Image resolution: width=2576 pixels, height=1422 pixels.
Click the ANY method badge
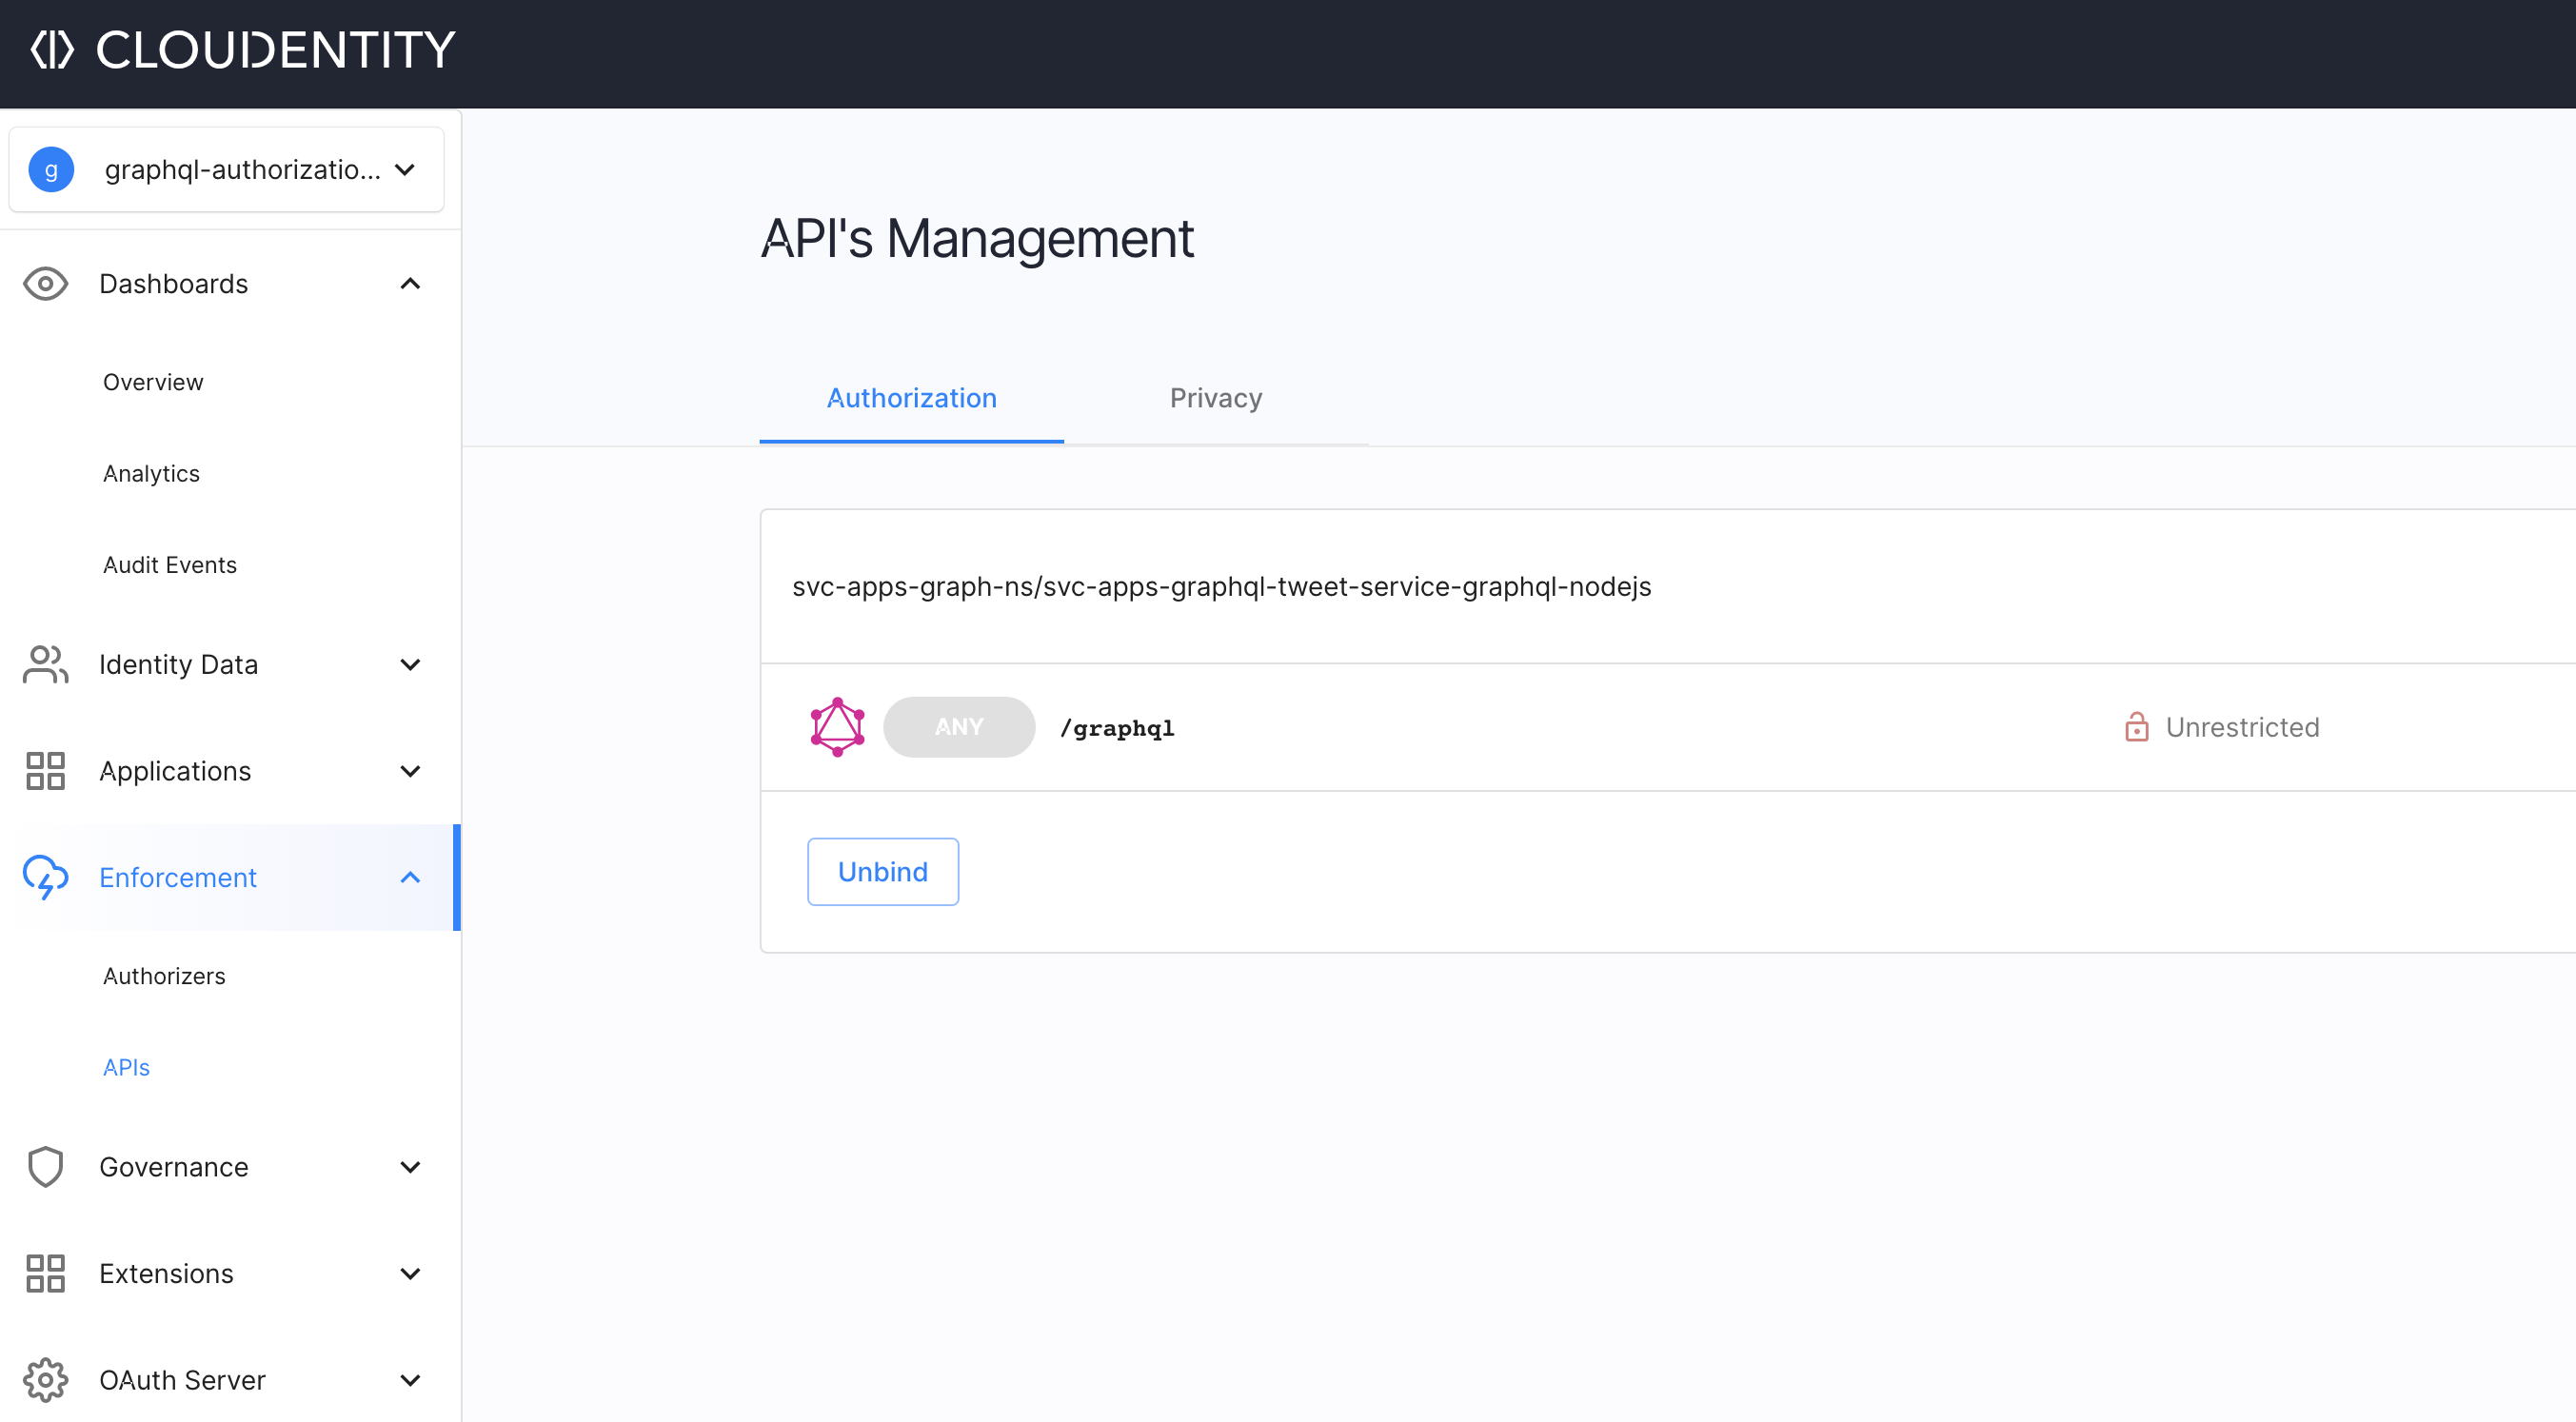pyautogui.click(x=959, y=727)
